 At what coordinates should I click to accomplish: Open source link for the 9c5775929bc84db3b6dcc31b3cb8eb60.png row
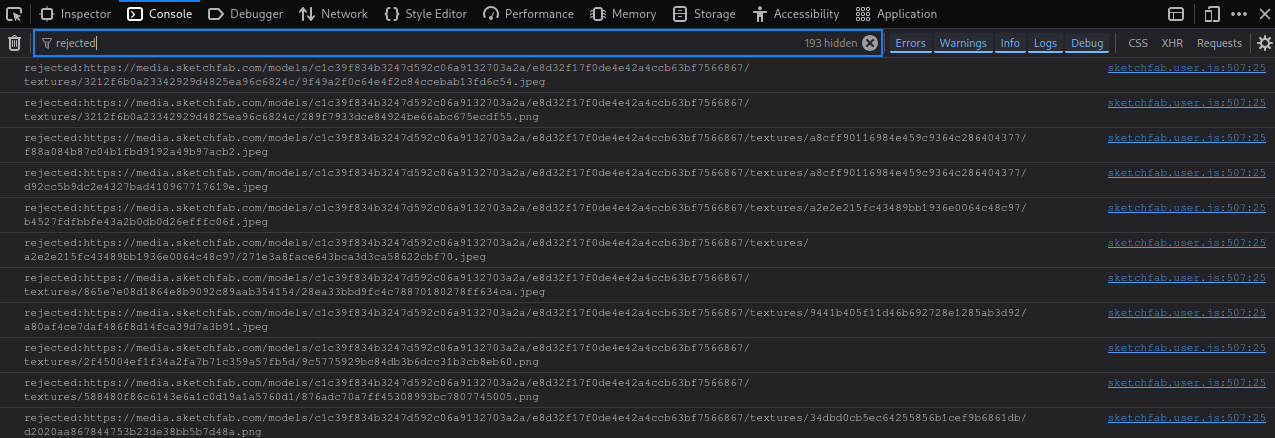click(1187, 347)
